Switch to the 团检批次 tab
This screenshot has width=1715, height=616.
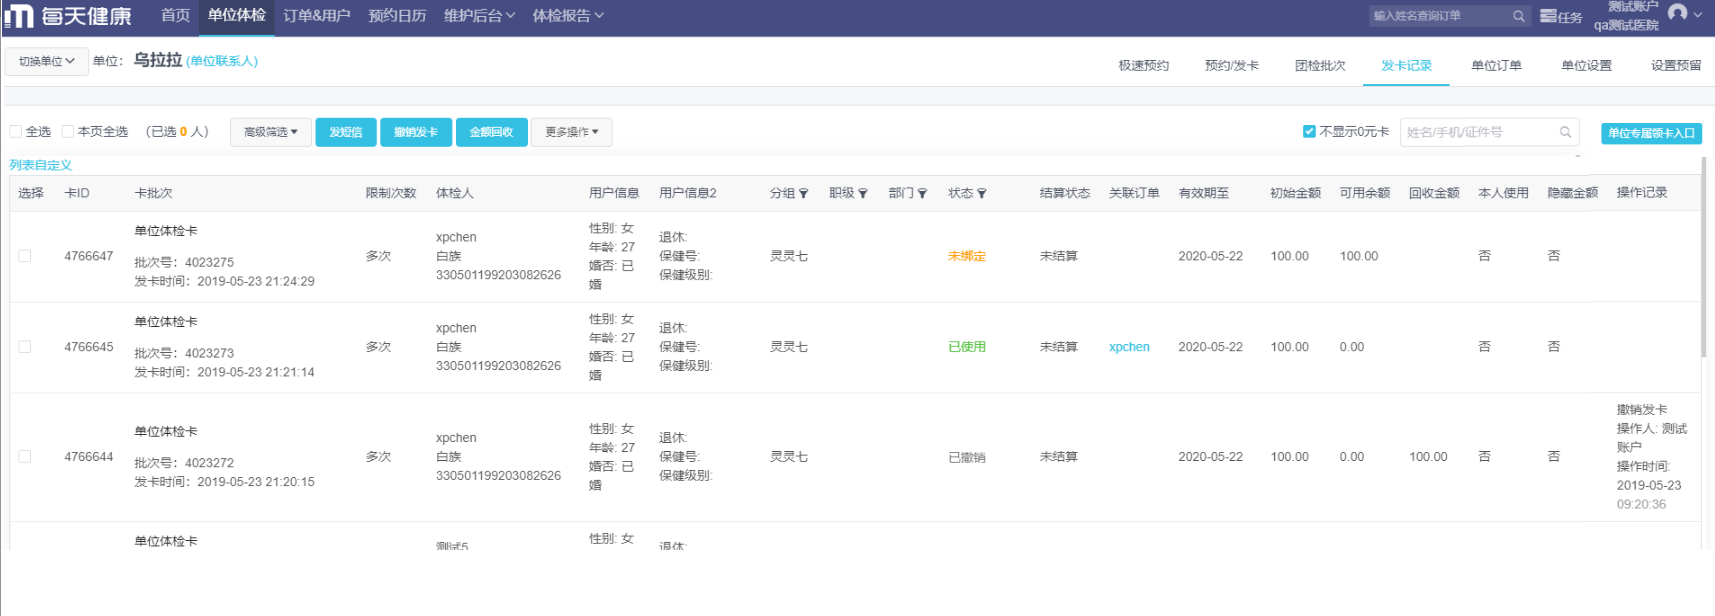pos(1320,66)
